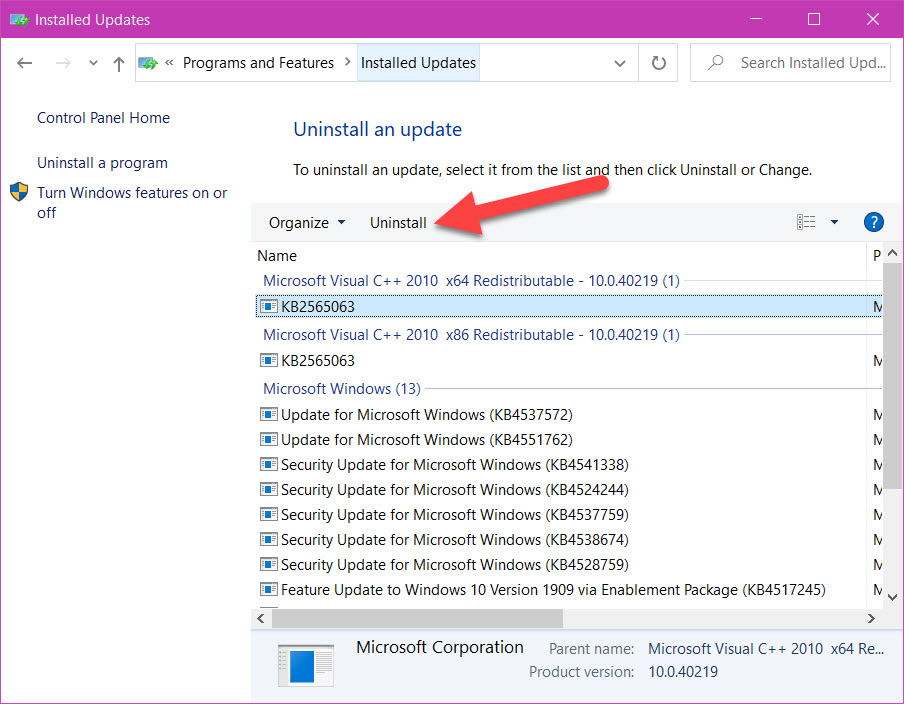The image size is (904, 704).
Task: Sort by the Name column header
Action: click(277, 255)
